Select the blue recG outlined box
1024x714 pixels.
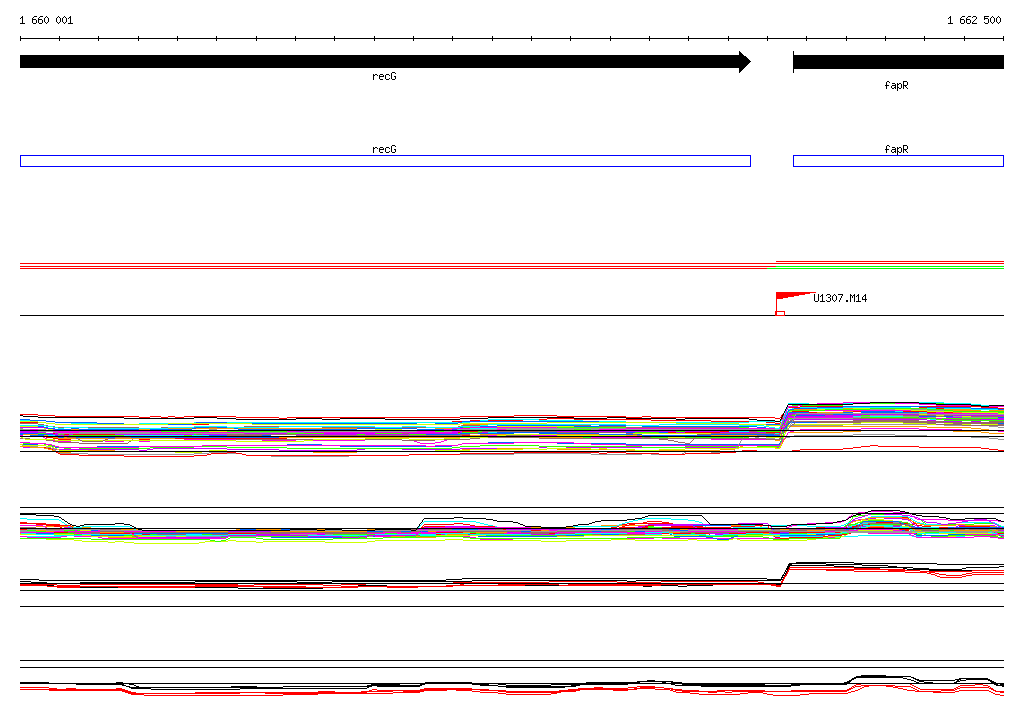pyautogui.click(x=385, y=161)
